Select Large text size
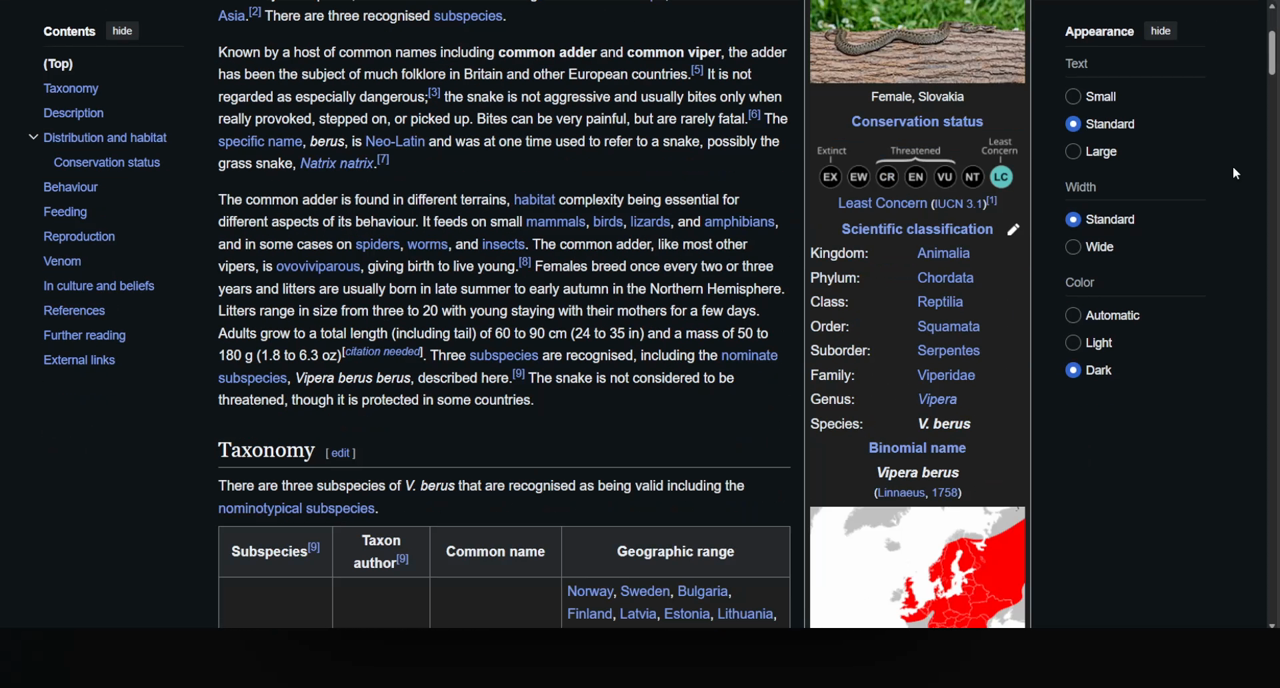The height and width of the screenshot is (688, 1280). (1073, 152)
